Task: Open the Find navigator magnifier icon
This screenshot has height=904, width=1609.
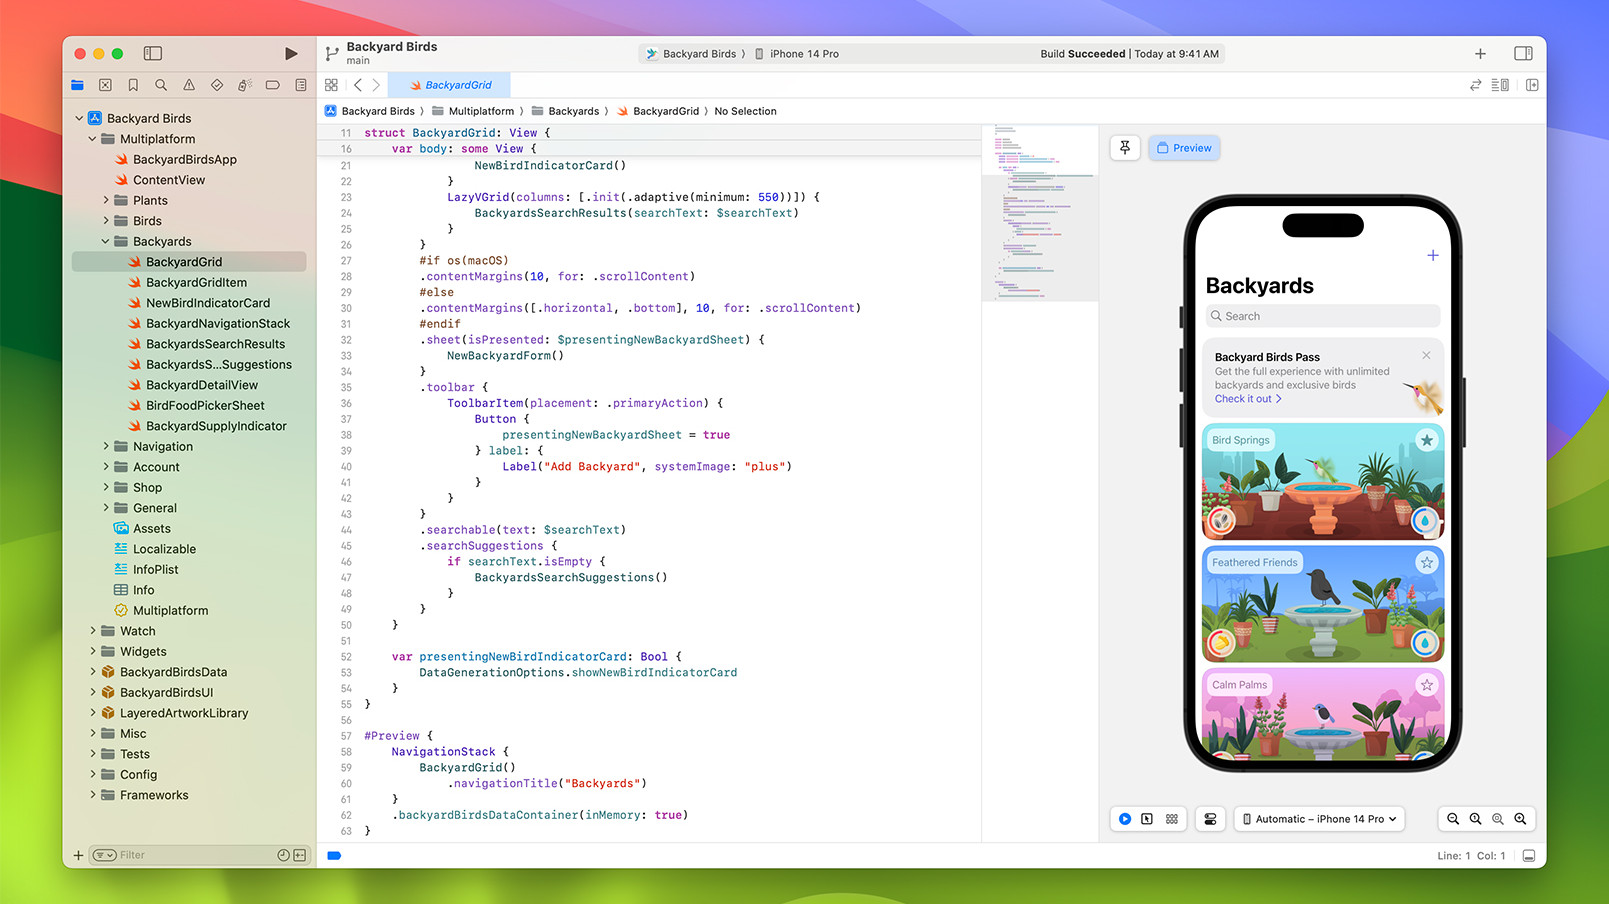Action: tap(161, 86)
